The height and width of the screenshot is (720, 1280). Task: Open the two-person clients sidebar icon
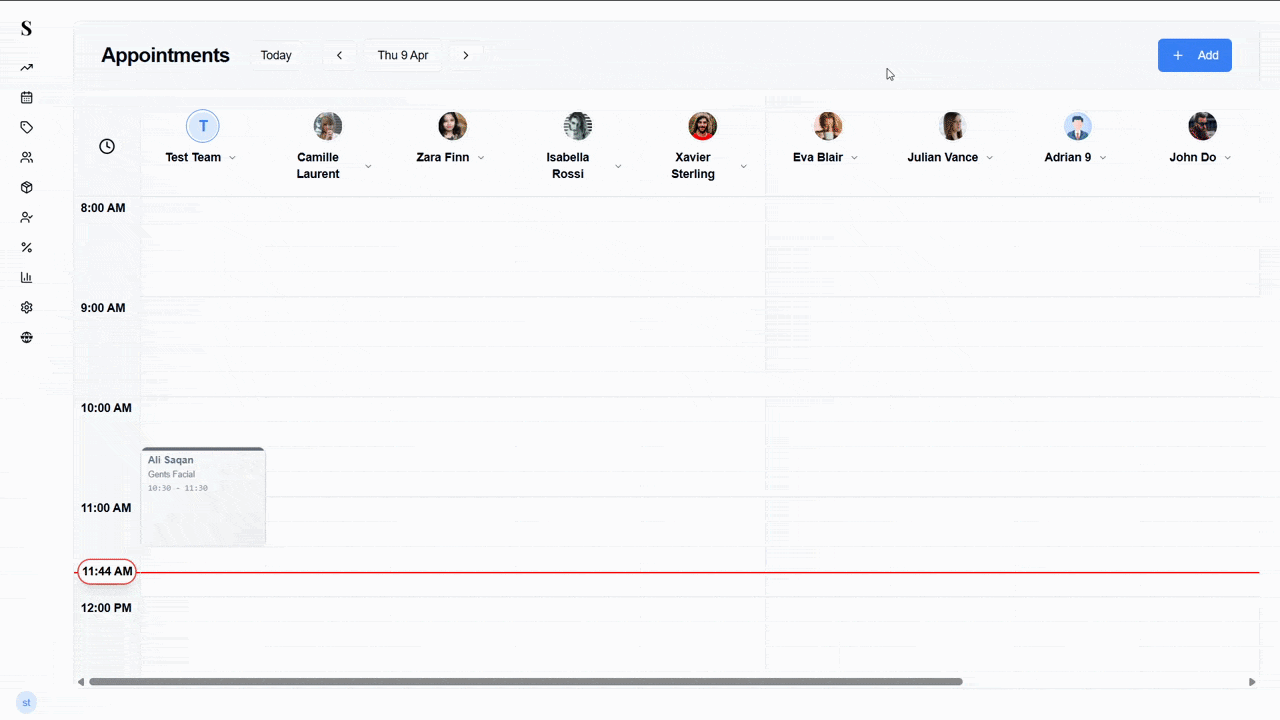(x=27, y=158)
